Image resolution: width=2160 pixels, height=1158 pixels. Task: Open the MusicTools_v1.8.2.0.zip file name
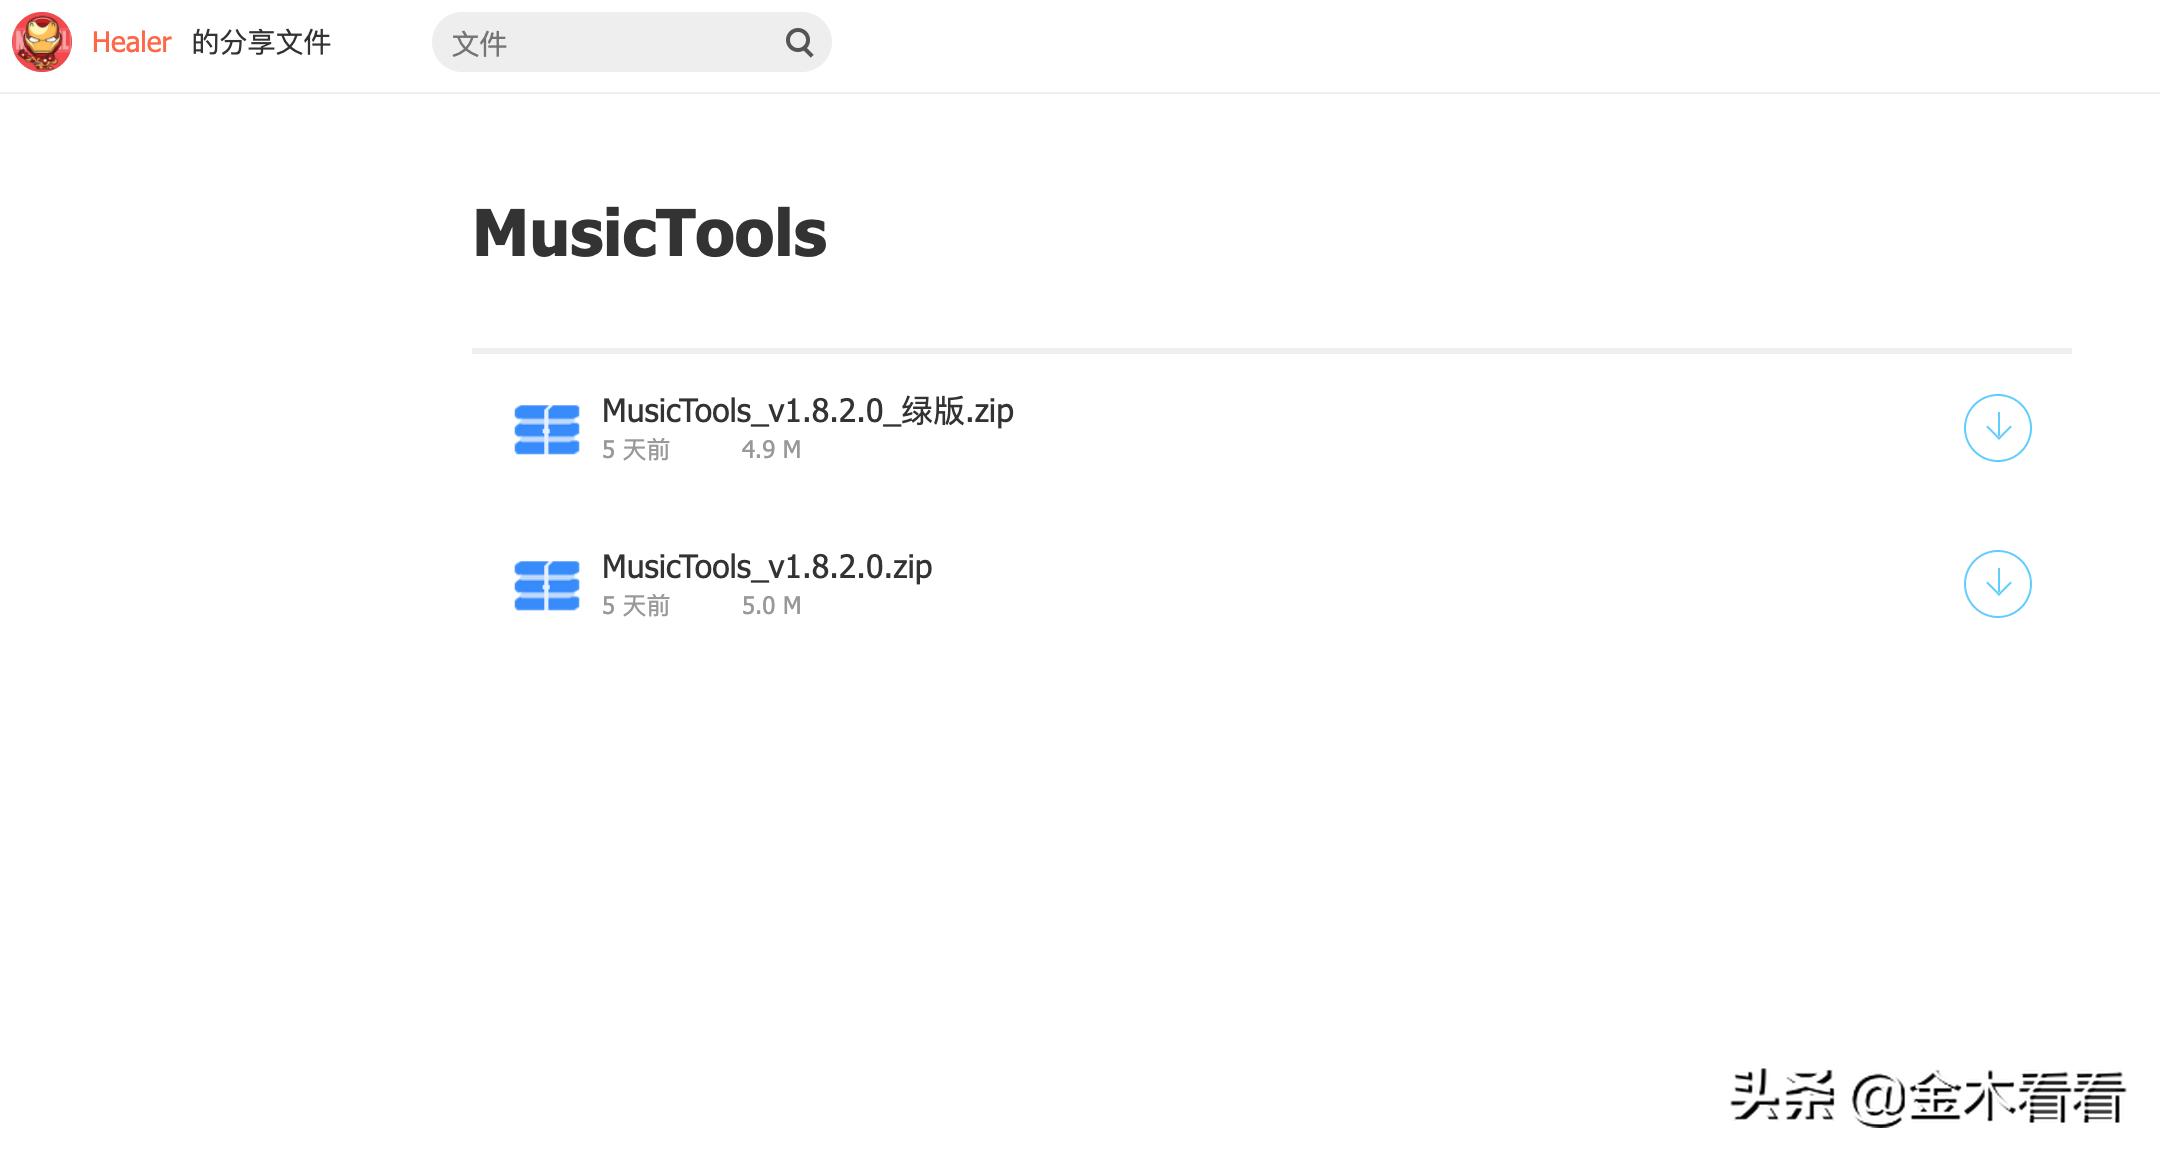(x=766, y=567)
